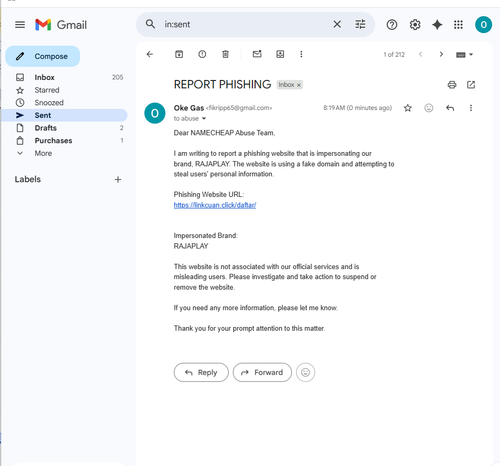The height and width of the screenshot is (466, 500).
Task: Open the Gemini sparkle icon
Action: [x=437, y=25]
